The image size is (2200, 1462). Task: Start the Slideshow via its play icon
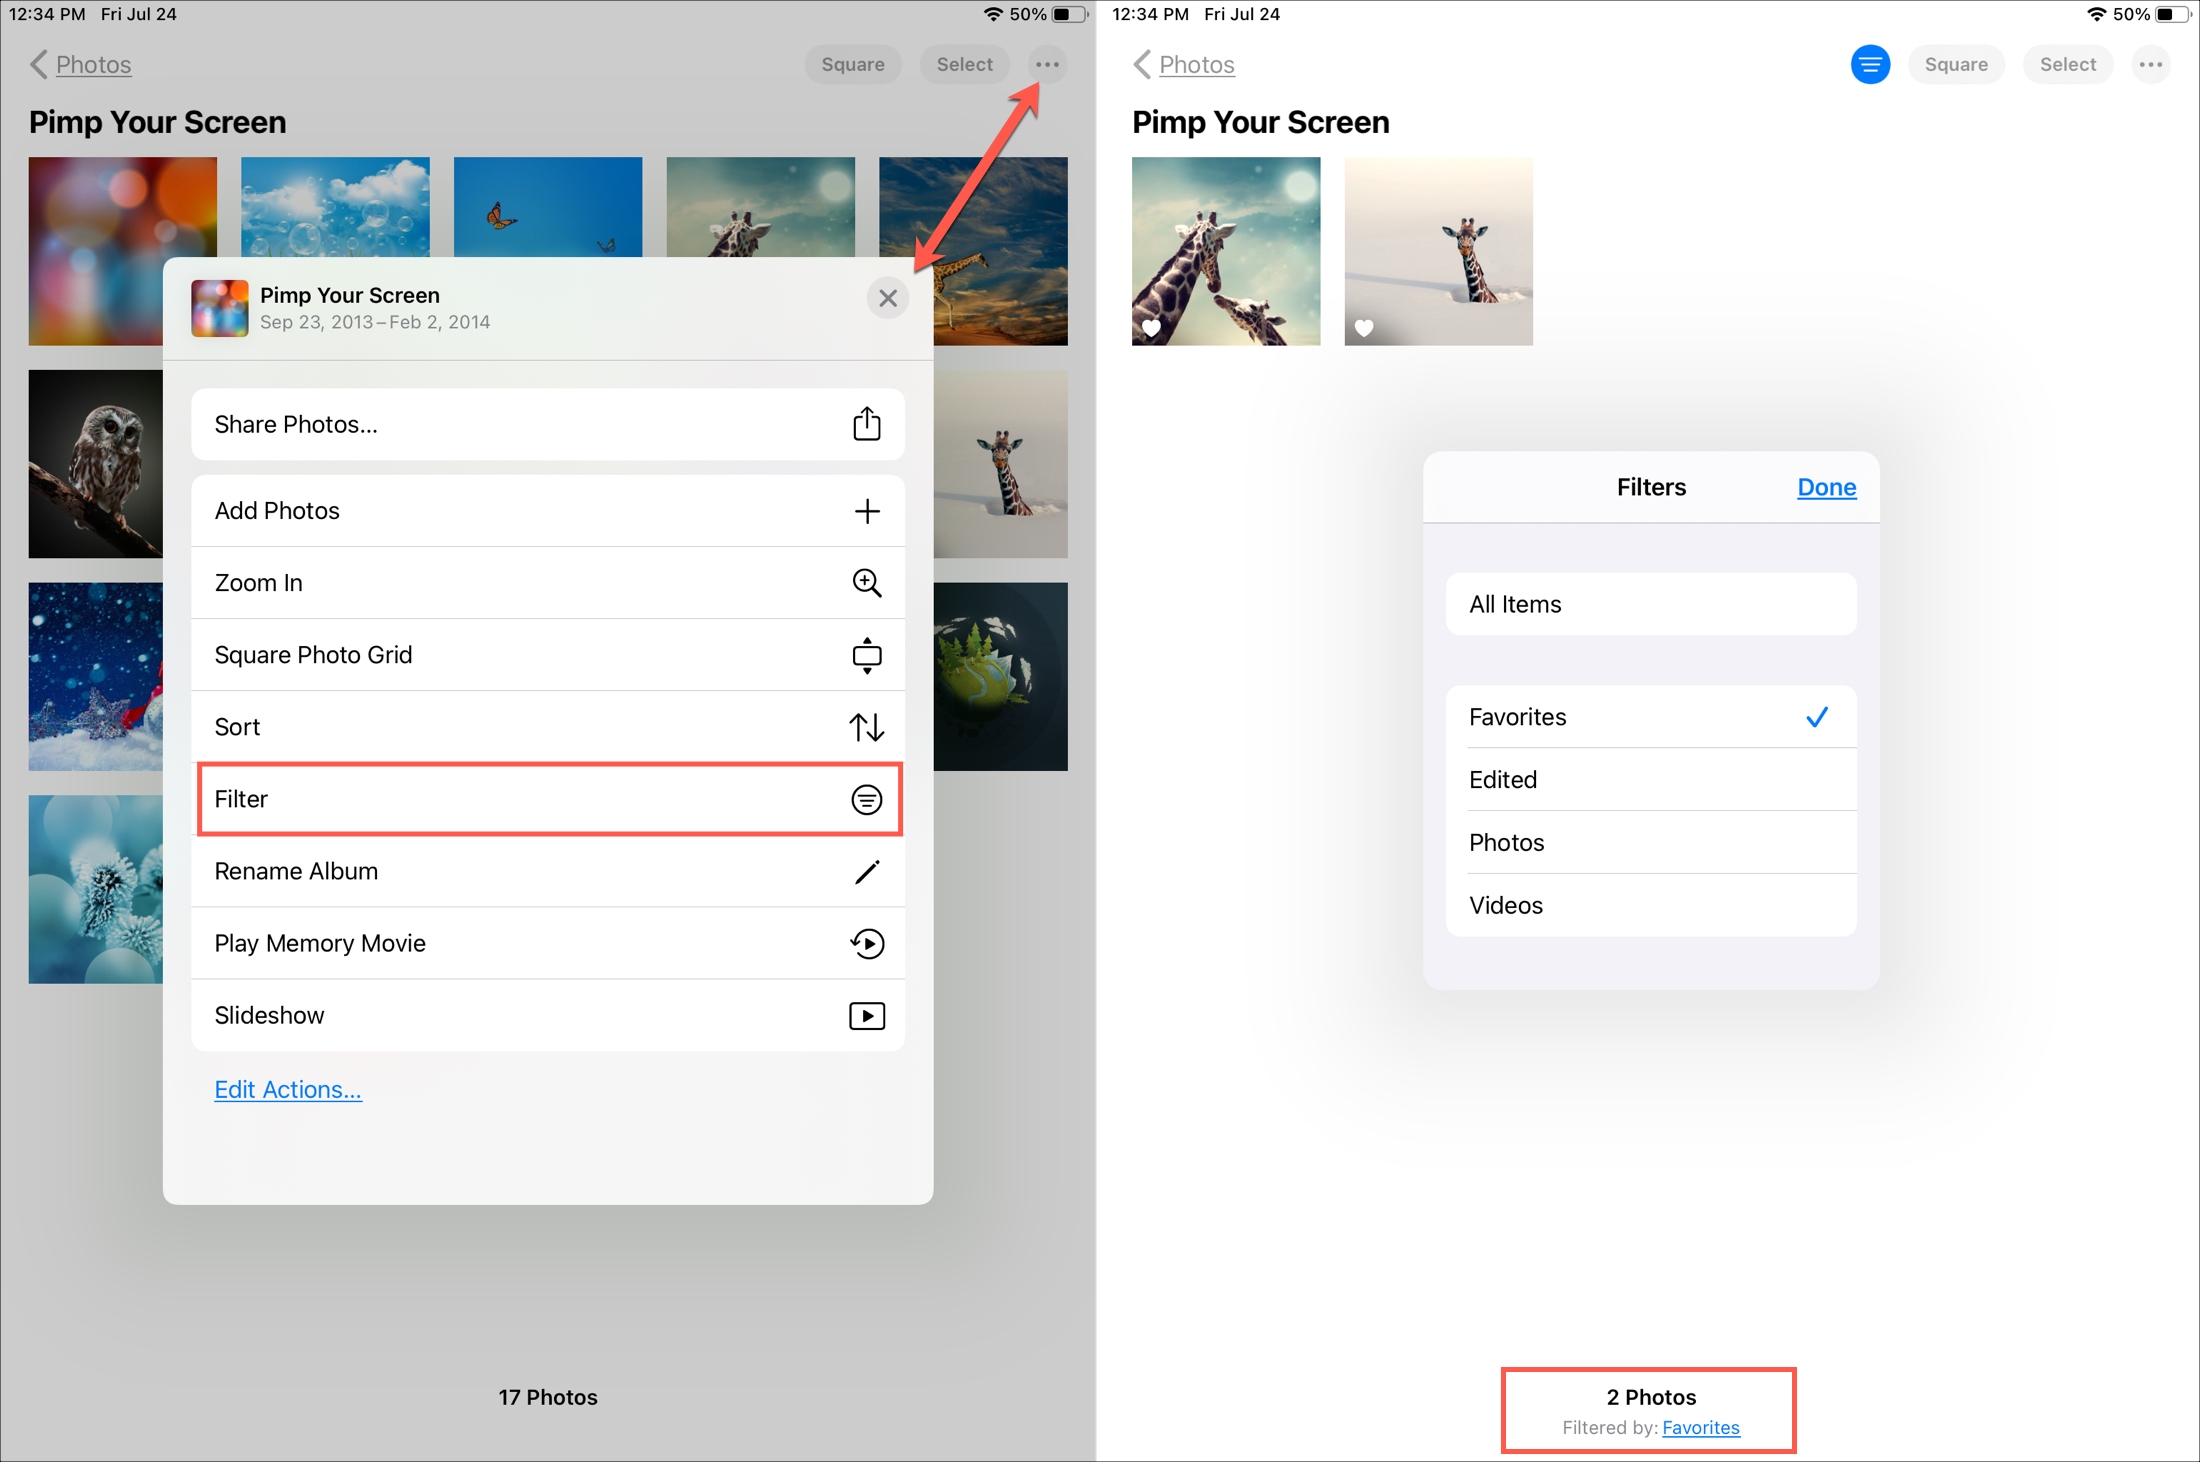(x=866, y=1015)
